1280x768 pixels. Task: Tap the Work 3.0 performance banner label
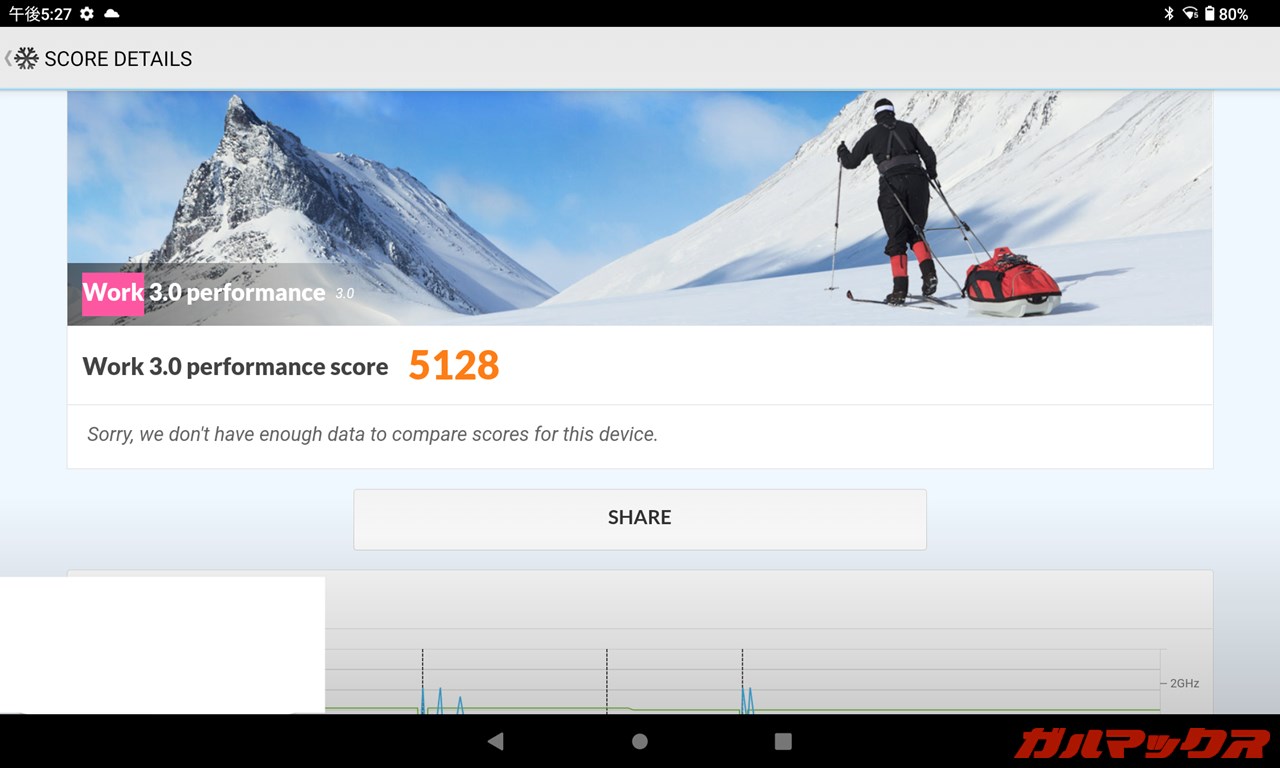click(204, 293)
